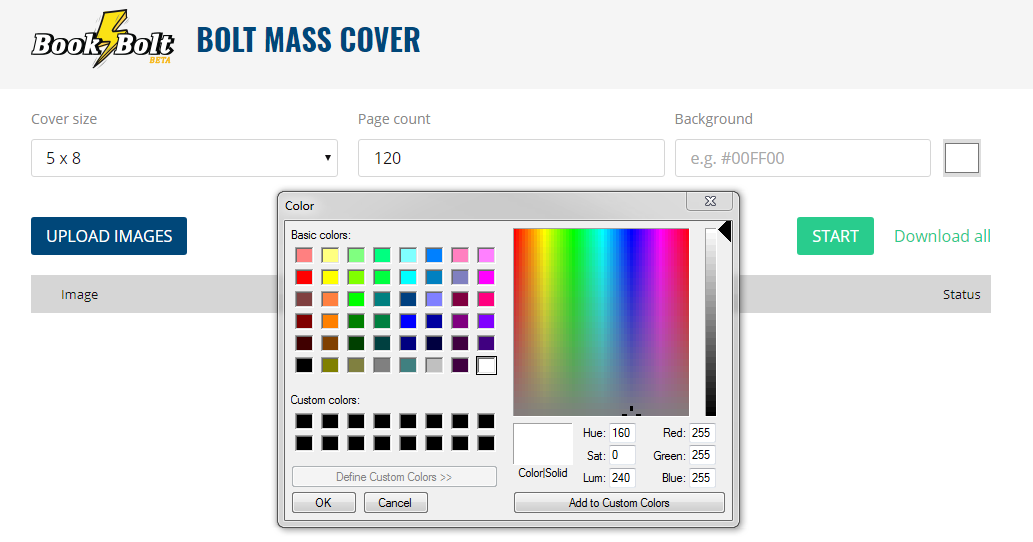1033x542 pixels.
Task: Click the BOLT MASS COVER heading
Action: (x=308, y=40)
